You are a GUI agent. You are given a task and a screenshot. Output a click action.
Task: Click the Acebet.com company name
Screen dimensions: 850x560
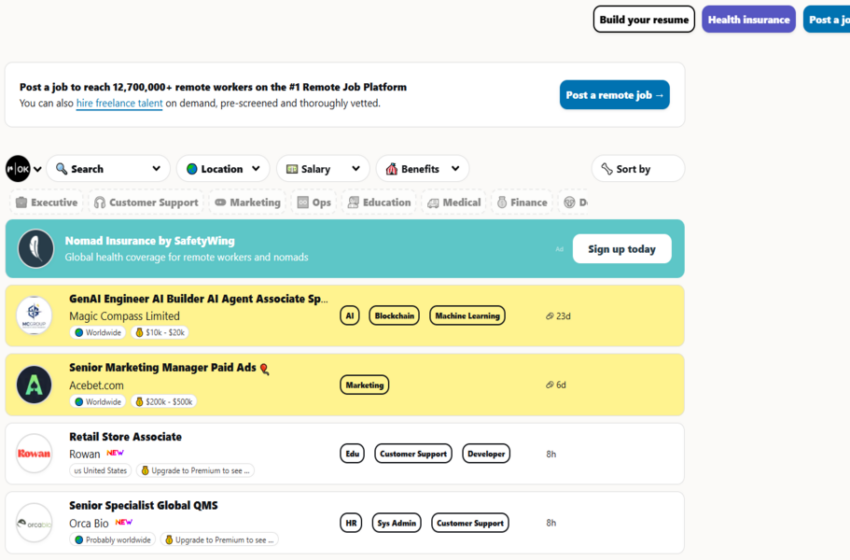[96, 385]
